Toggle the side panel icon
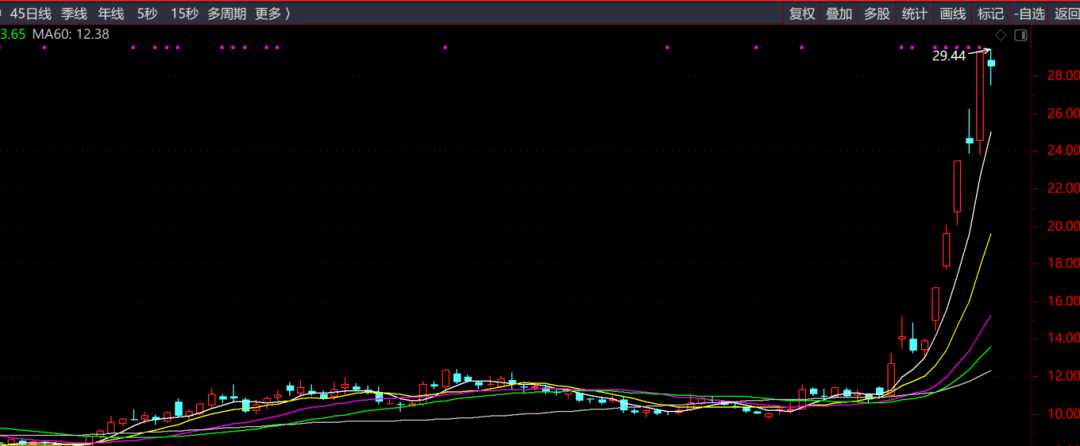1080x446 pixels. click(1022, 35)
